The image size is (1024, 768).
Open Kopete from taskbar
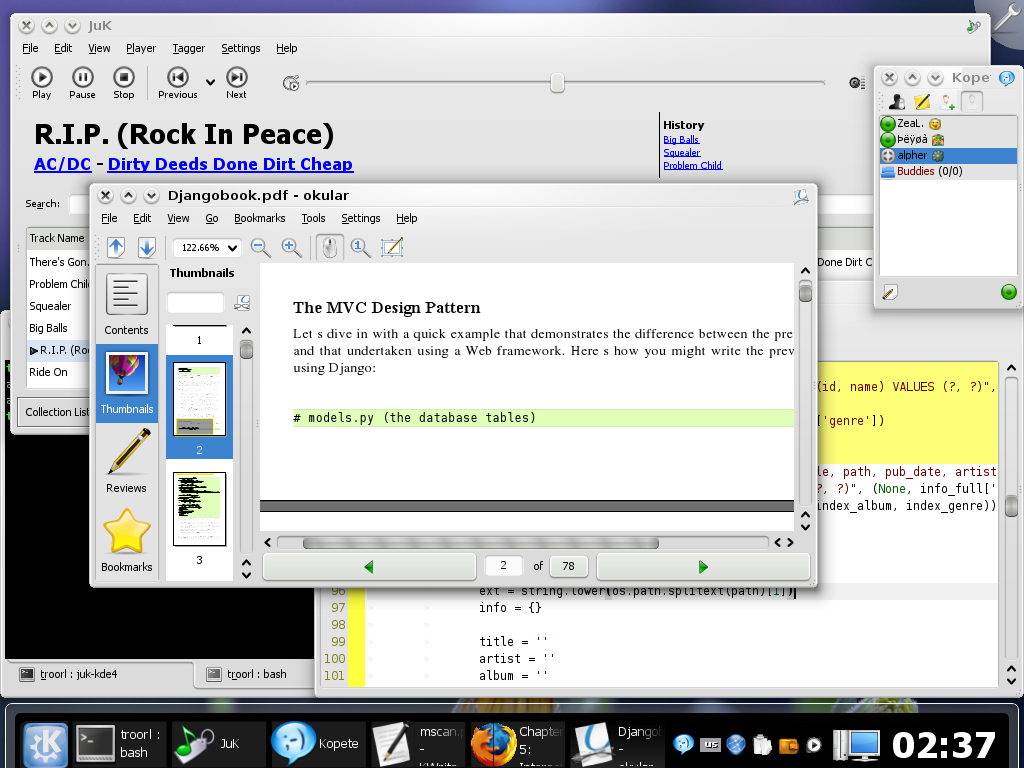317,743
